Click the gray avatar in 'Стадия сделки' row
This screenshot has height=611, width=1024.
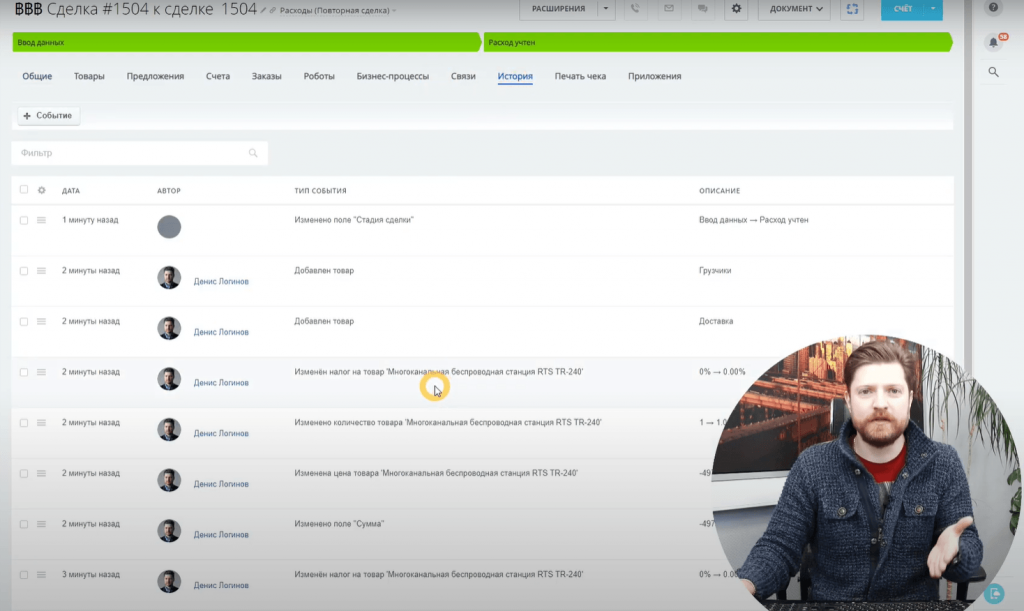point(169,227)
